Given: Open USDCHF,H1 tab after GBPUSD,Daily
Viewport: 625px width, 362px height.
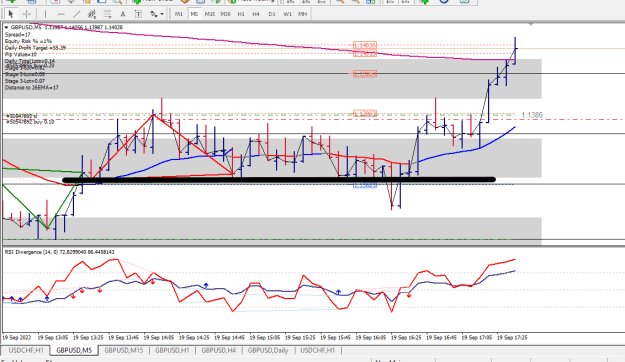Looking at the screenshot, I should point(318,350).
